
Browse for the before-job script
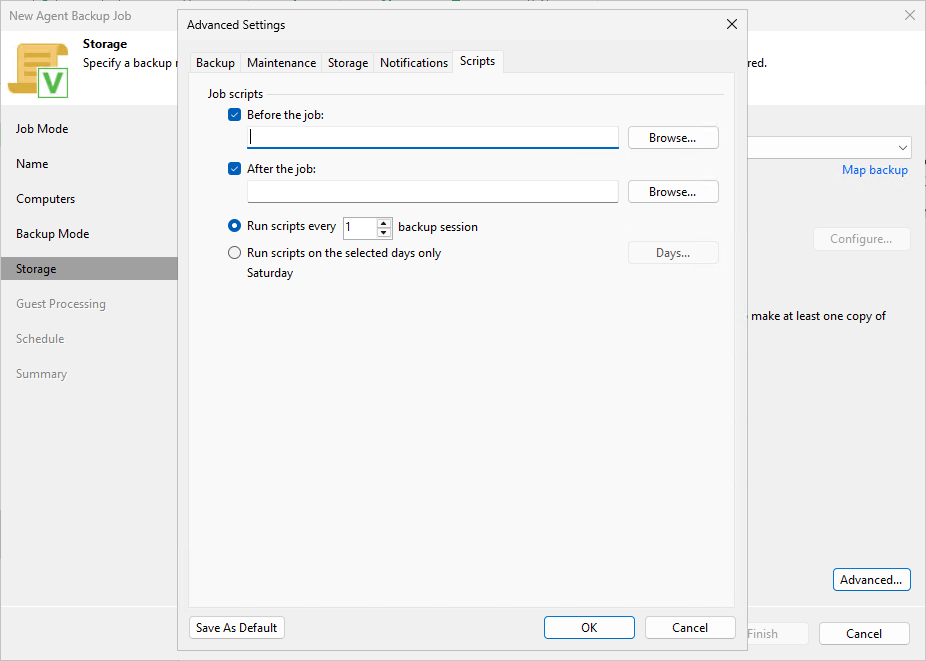(673, 138)
